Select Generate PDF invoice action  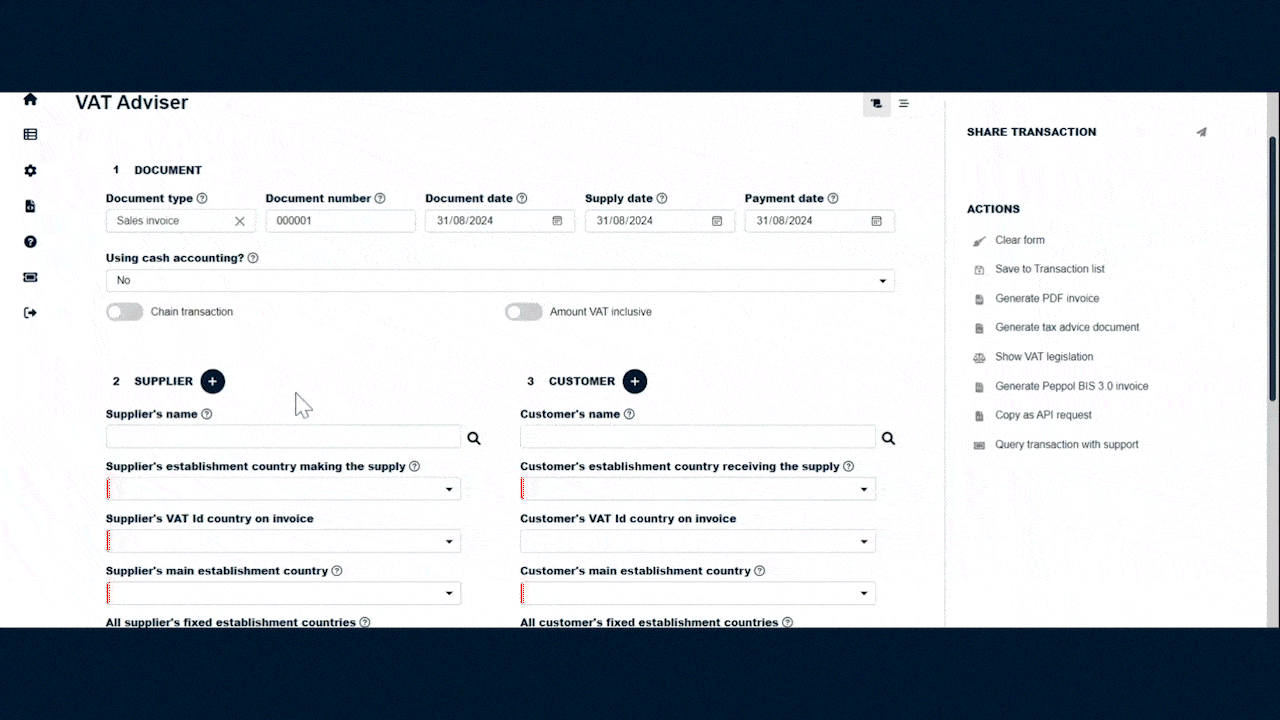pyautogui.click(x=1046, y=298)
